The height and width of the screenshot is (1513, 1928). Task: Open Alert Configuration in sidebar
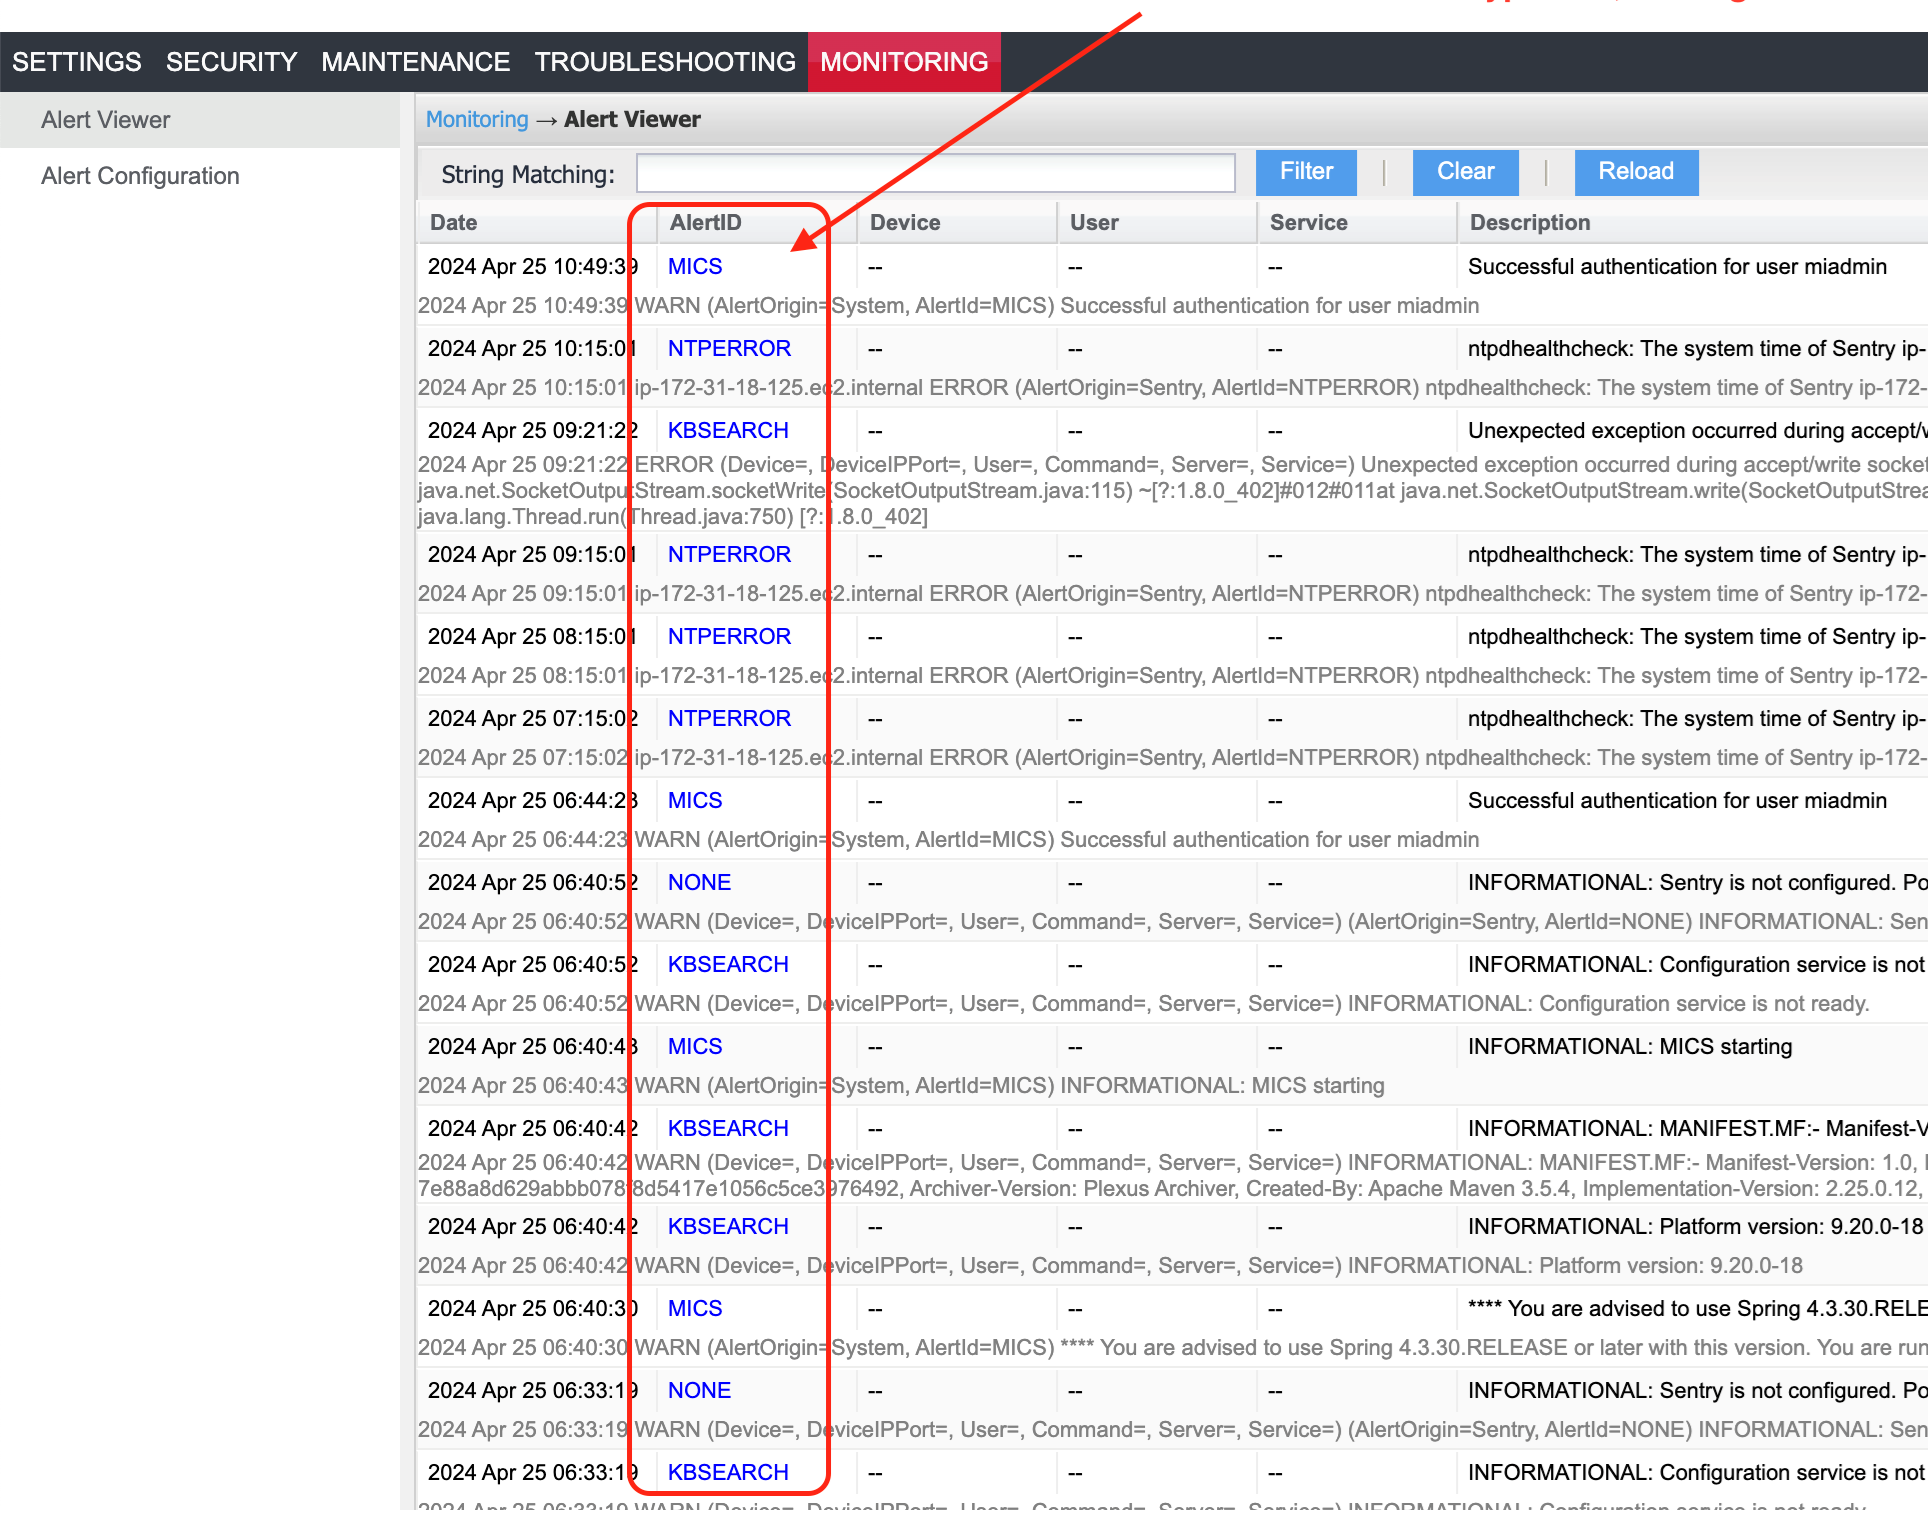(140, 176)
